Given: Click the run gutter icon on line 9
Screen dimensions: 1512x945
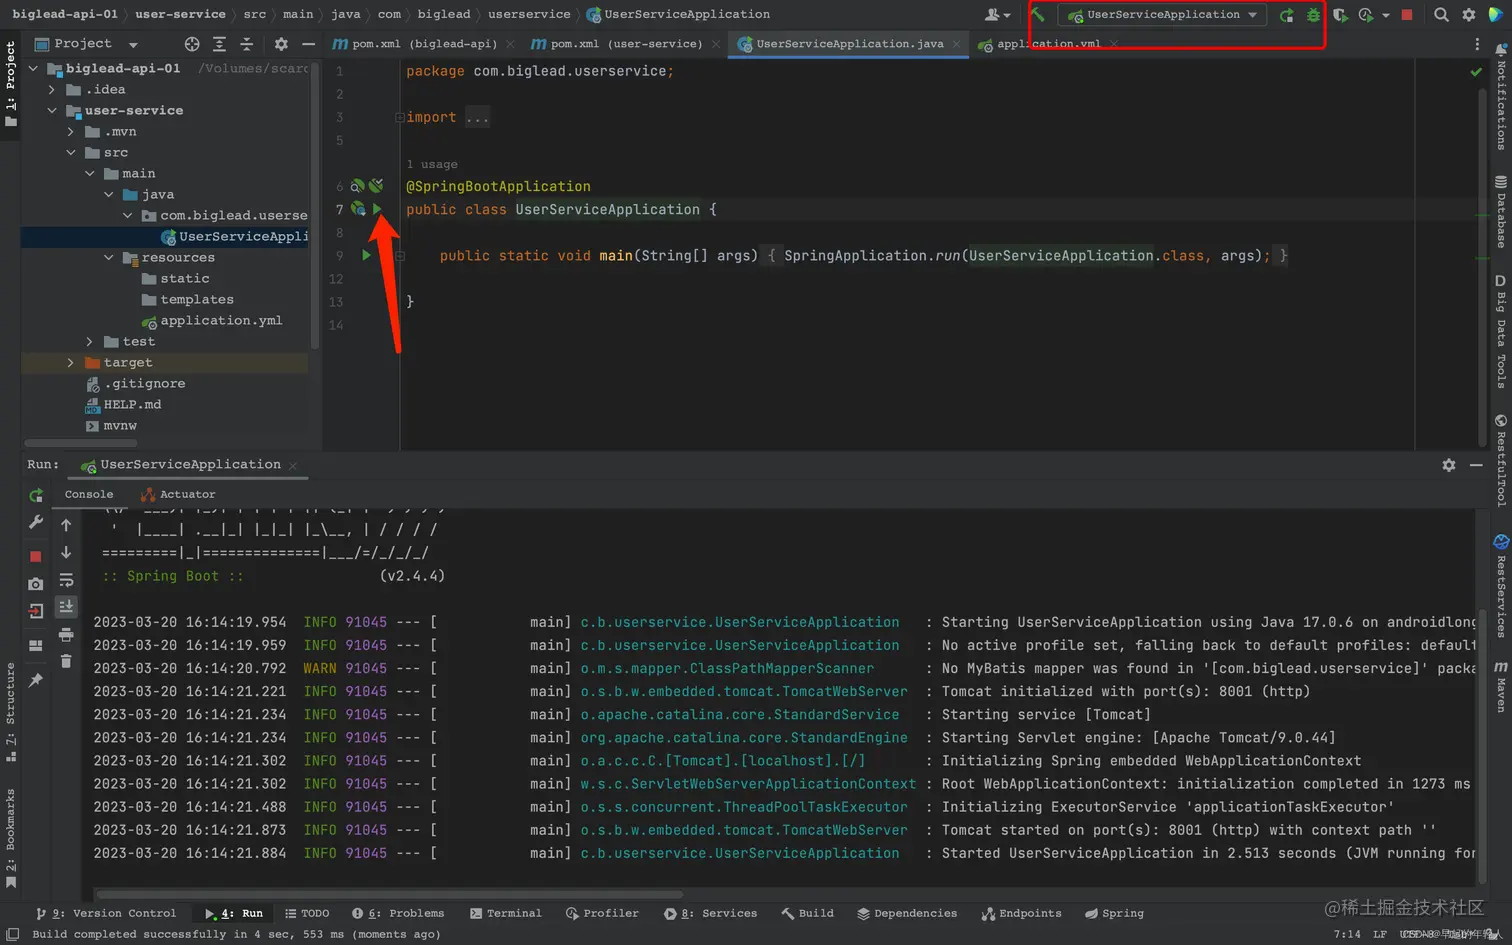Looking at the screenshot, I should coord(366,255).
